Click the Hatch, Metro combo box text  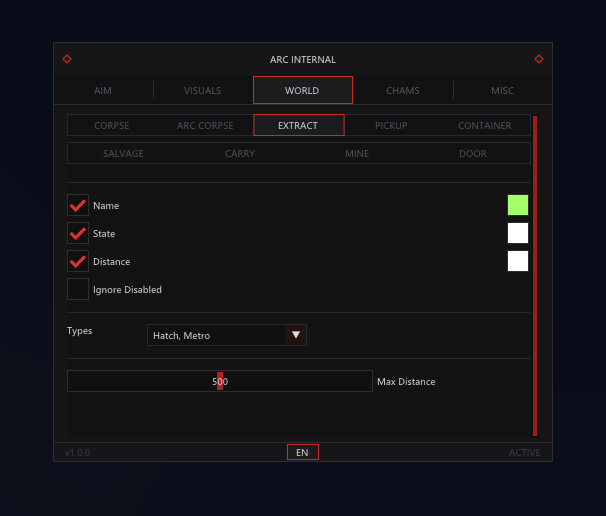tap(182, 335)
